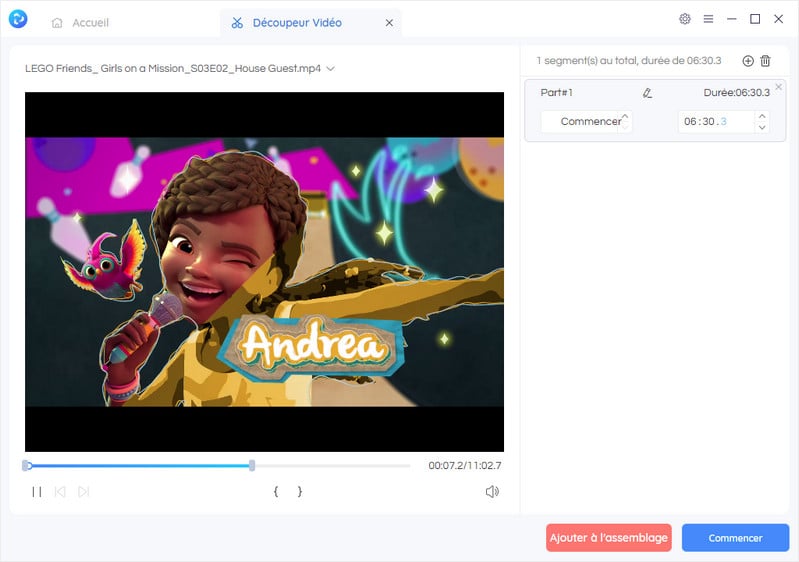Image resolution: width=799 pixels, height=562 pixels.
Task: Maximize the application window
Action: (x=755, y=19)
